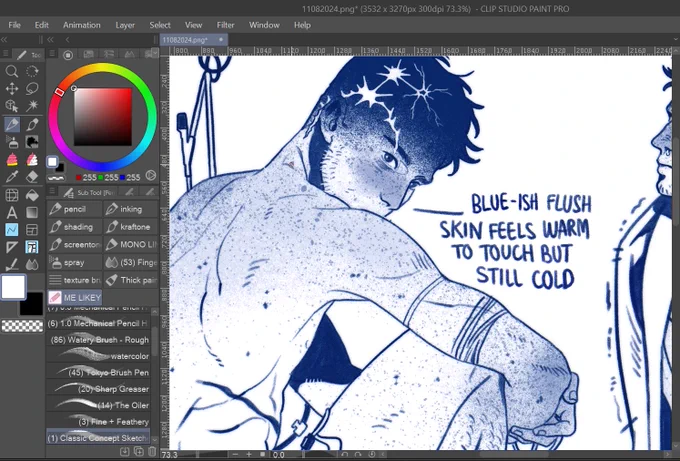Screen dimensions: 680x461
Task: Open the Edit menu
Action: point(42,25)
